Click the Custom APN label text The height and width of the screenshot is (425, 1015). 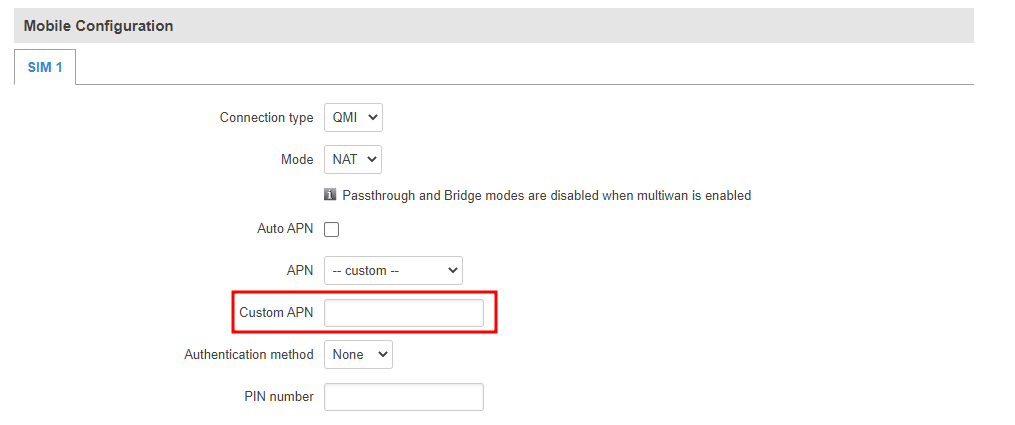coord(276,313)
